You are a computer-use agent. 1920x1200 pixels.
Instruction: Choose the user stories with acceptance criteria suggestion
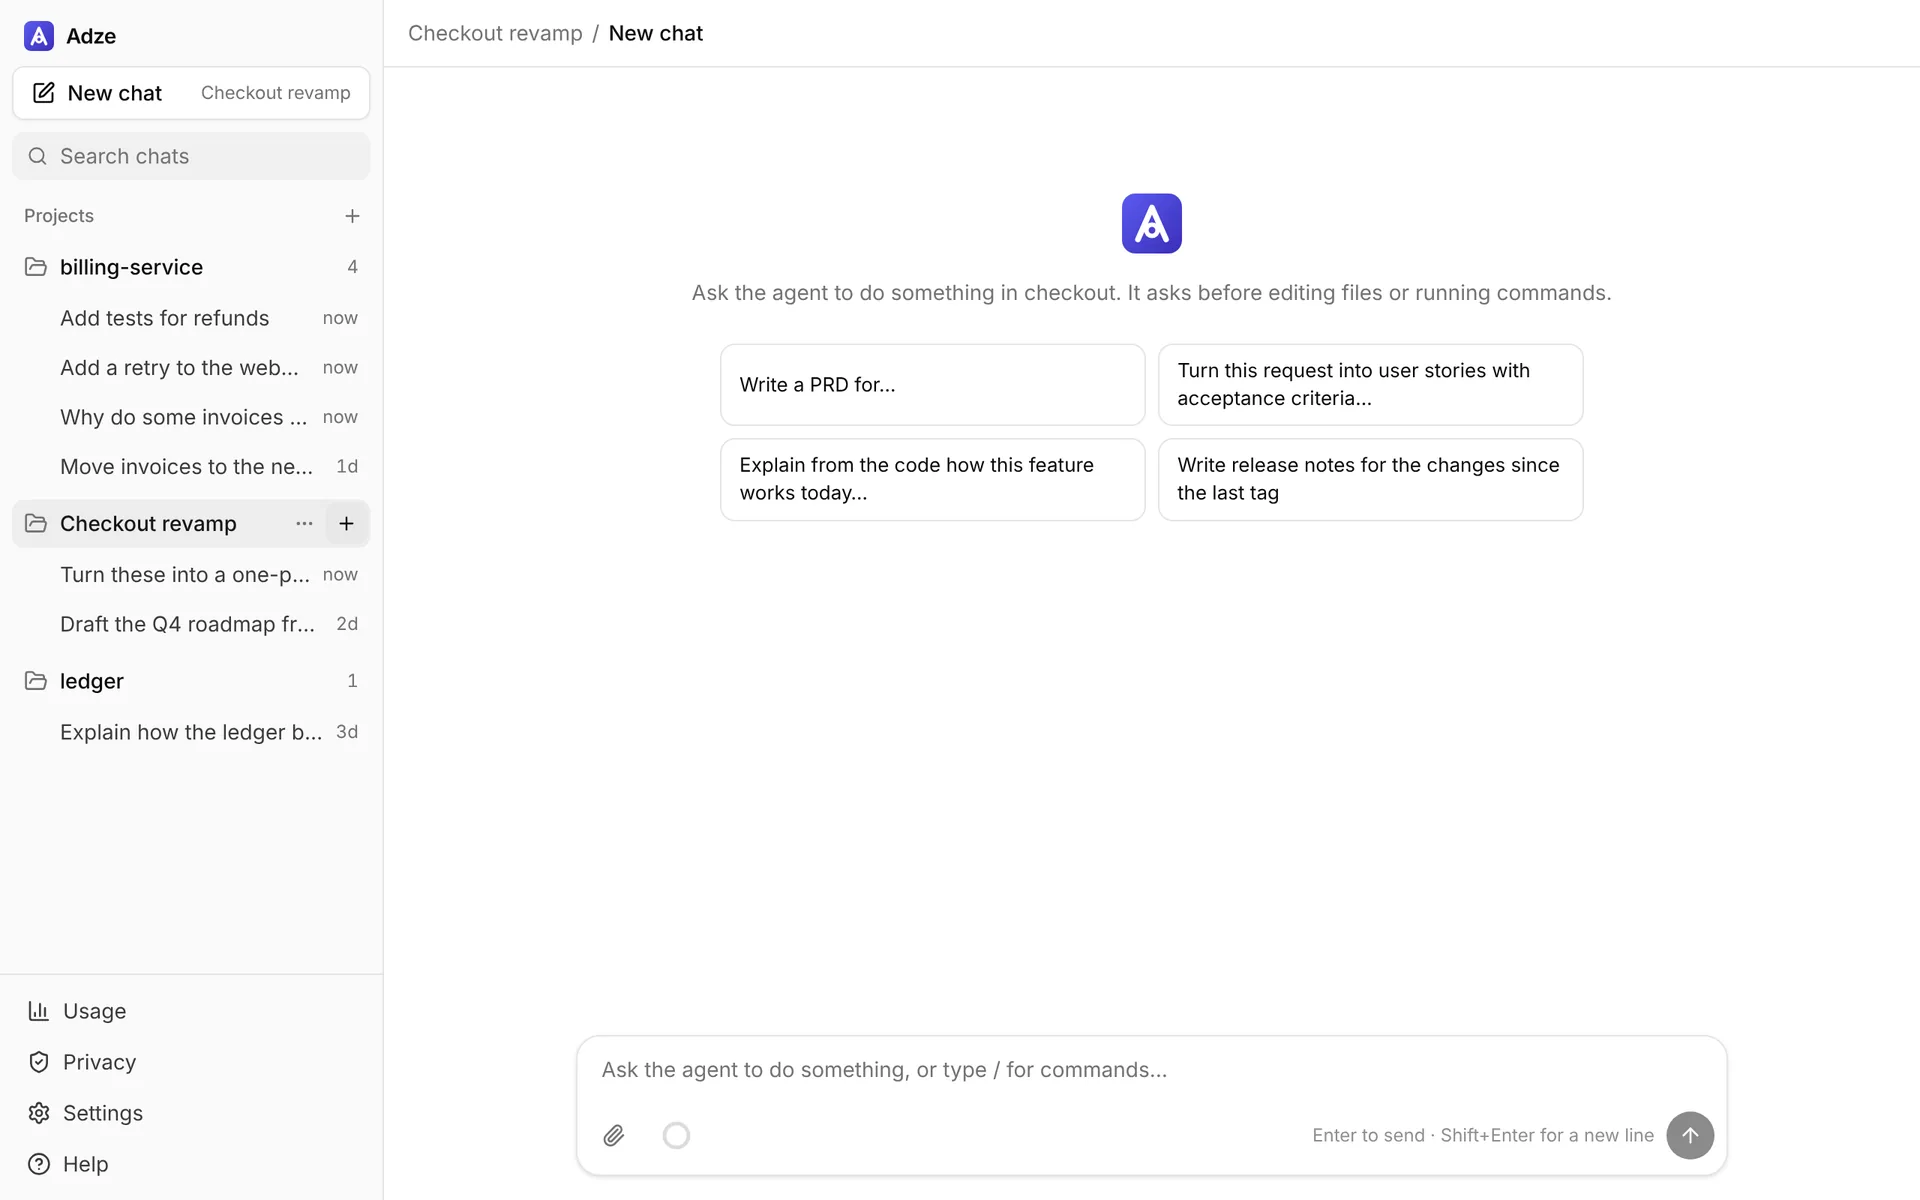1370,385
